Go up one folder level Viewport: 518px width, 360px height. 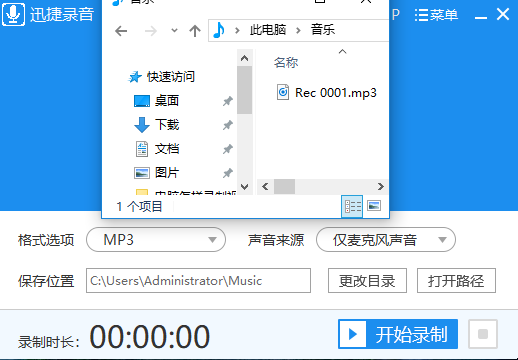click(195, 31)
